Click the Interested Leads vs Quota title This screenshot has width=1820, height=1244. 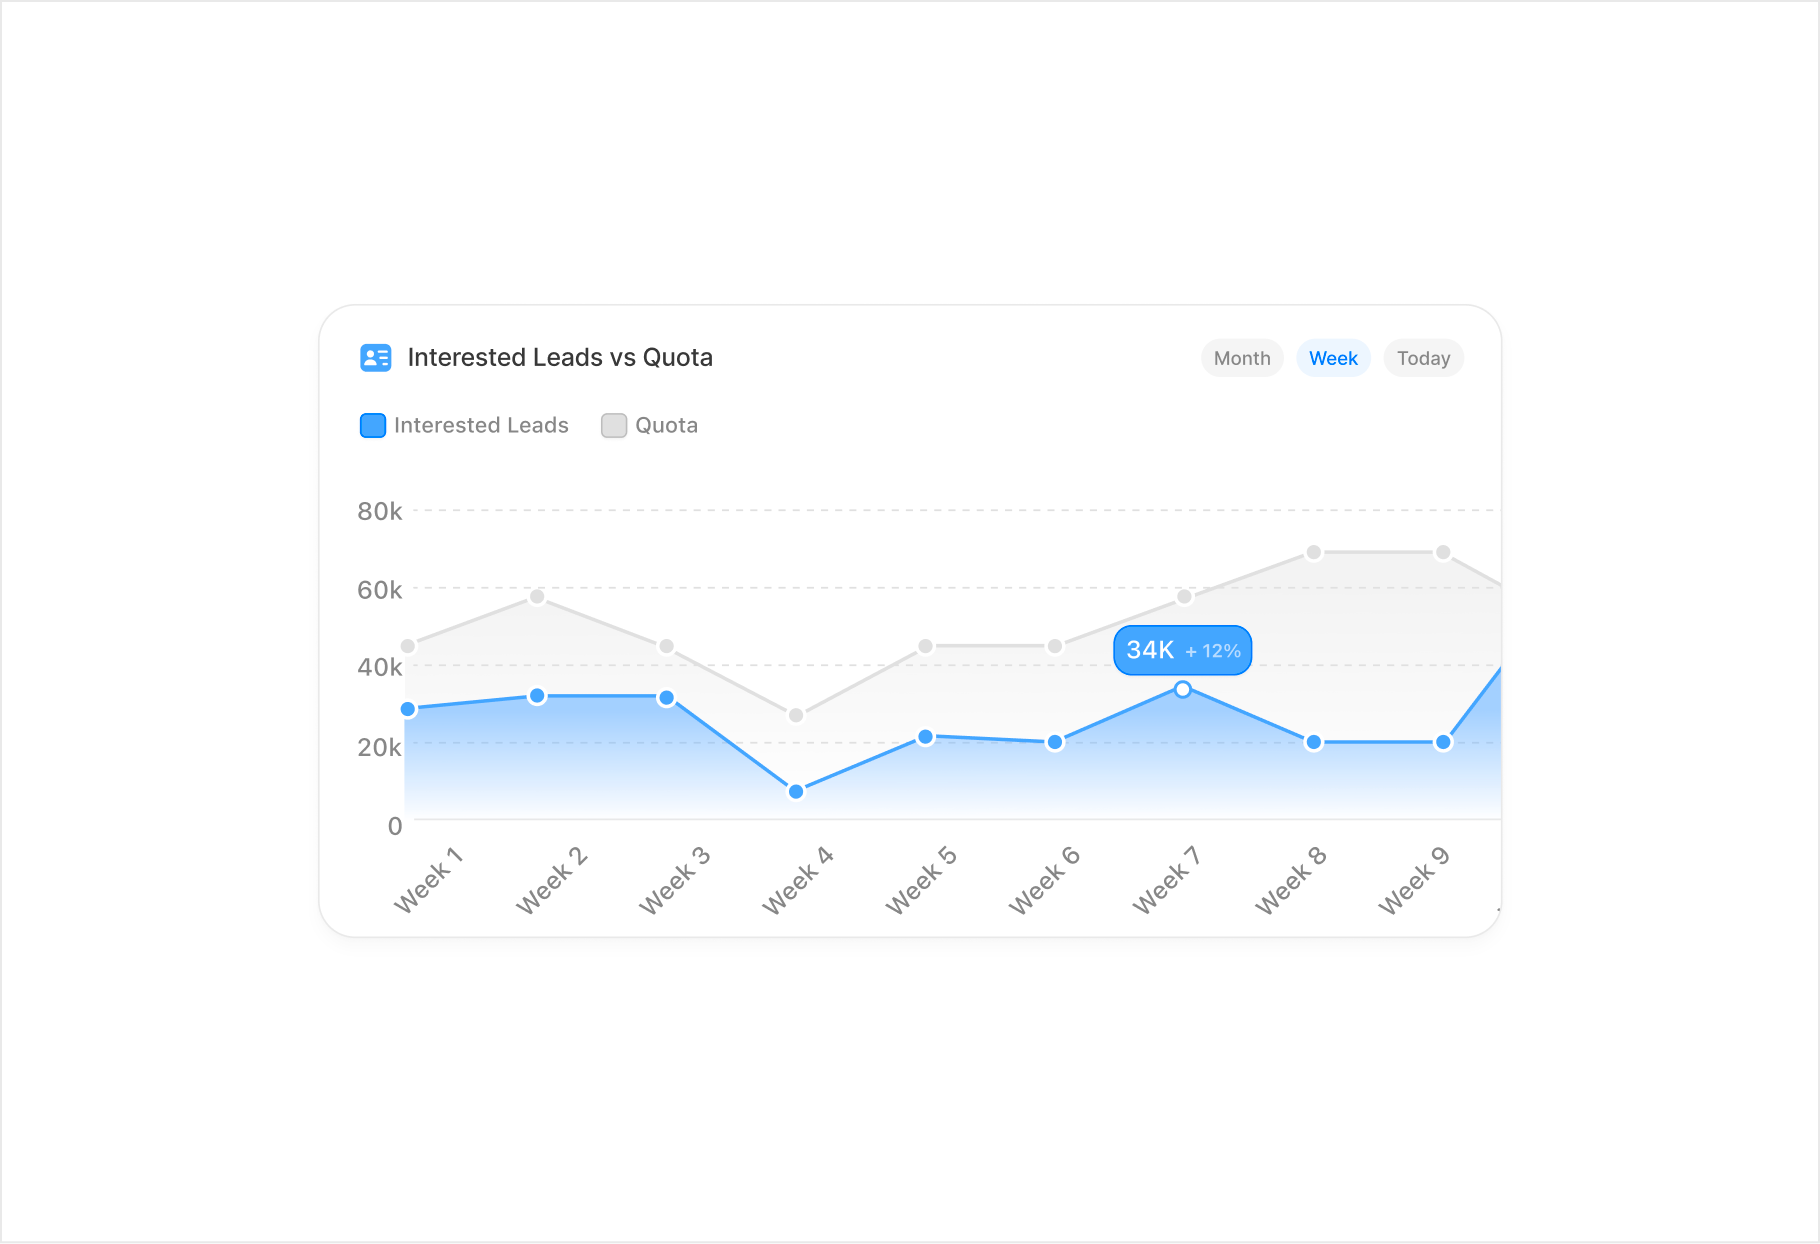point(560,358)
